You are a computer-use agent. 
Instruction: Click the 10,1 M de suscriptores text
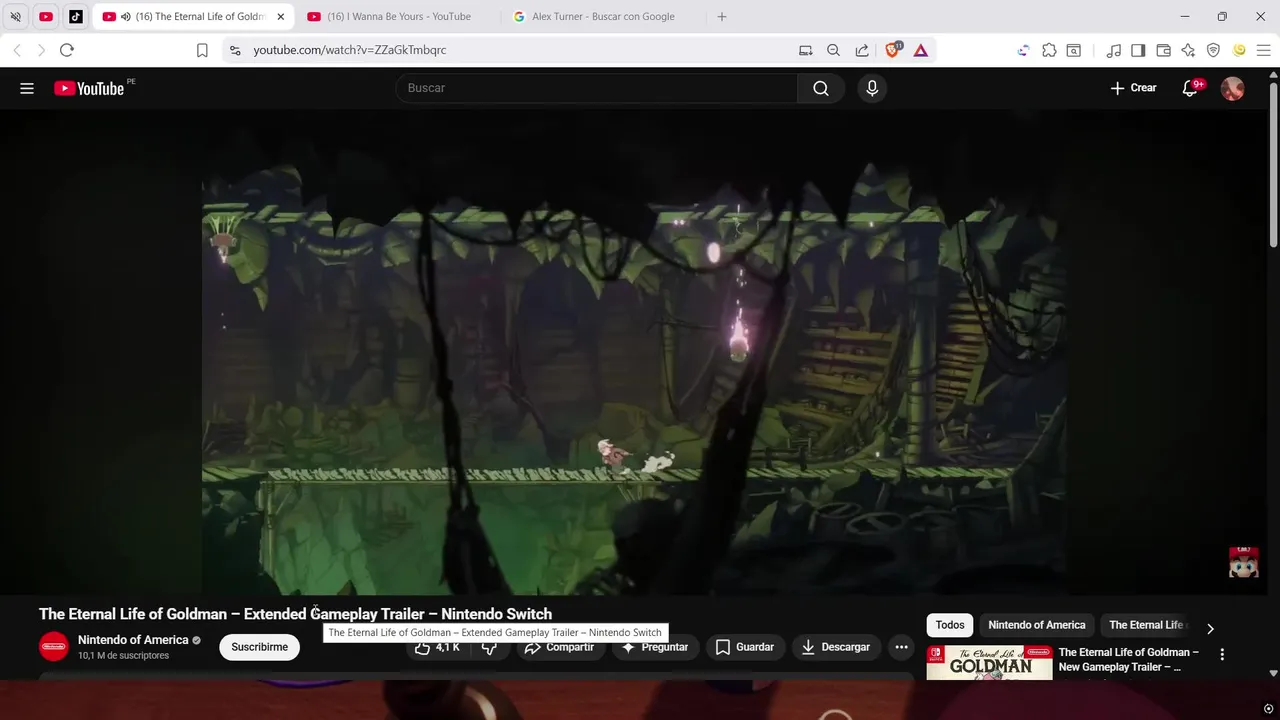tap(123, 656)
